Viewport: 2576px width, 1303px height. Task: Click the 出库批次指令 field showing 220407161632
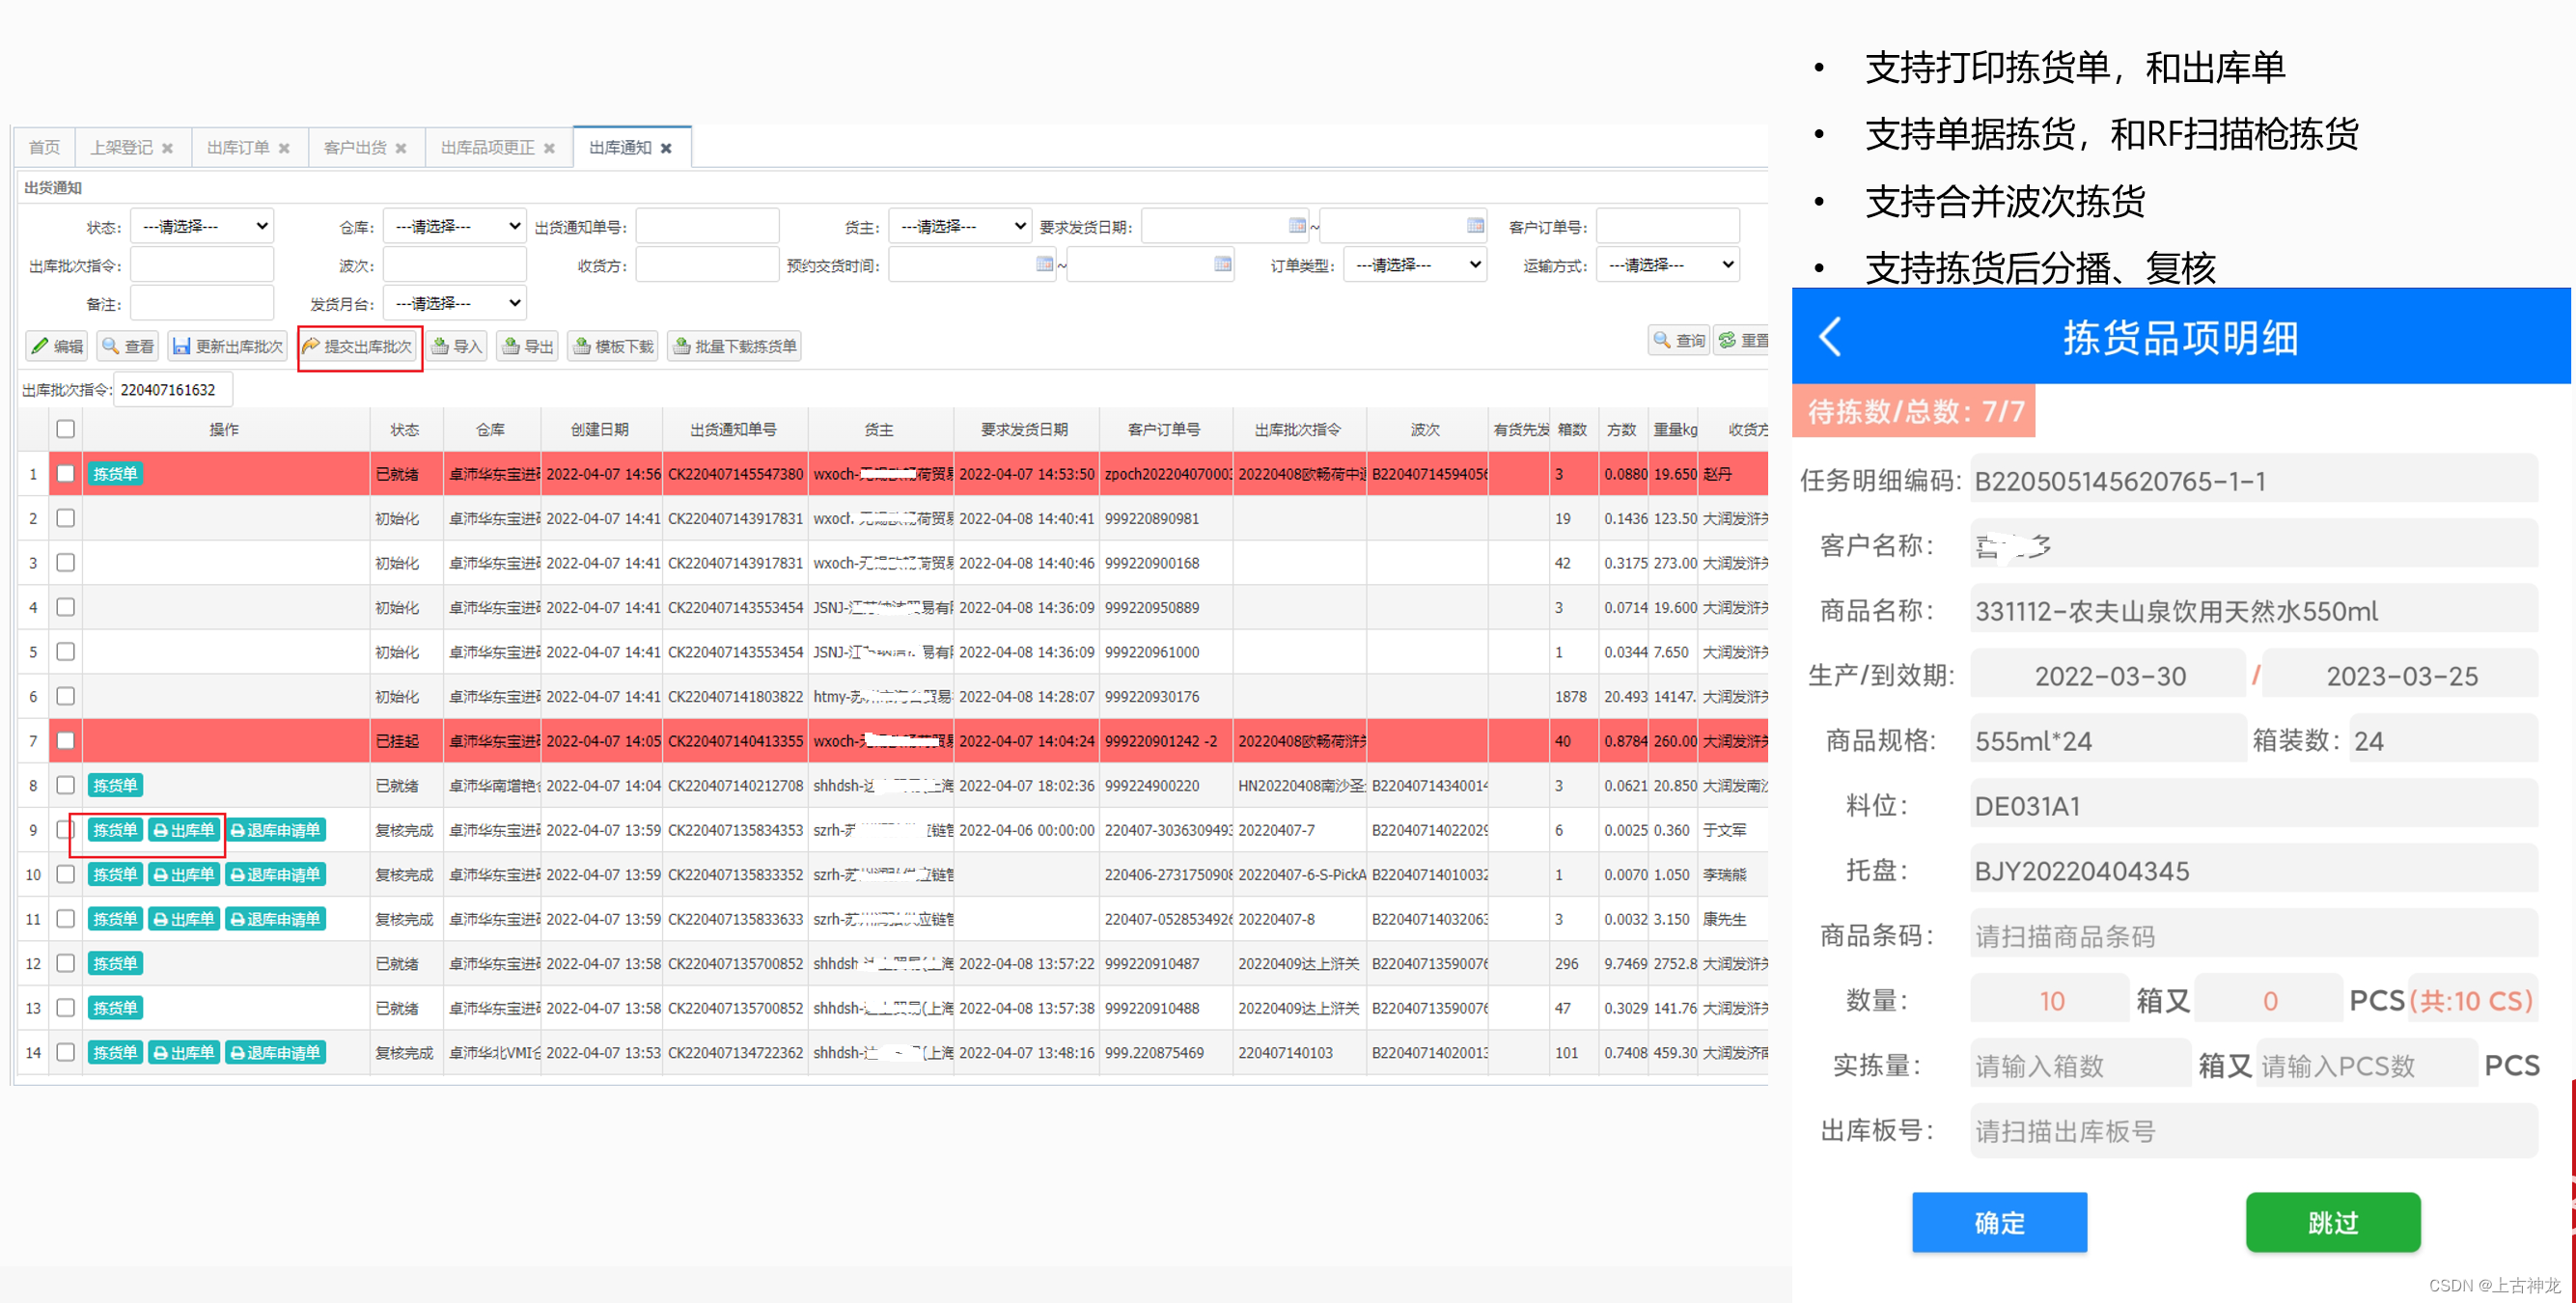click(173, 390)
